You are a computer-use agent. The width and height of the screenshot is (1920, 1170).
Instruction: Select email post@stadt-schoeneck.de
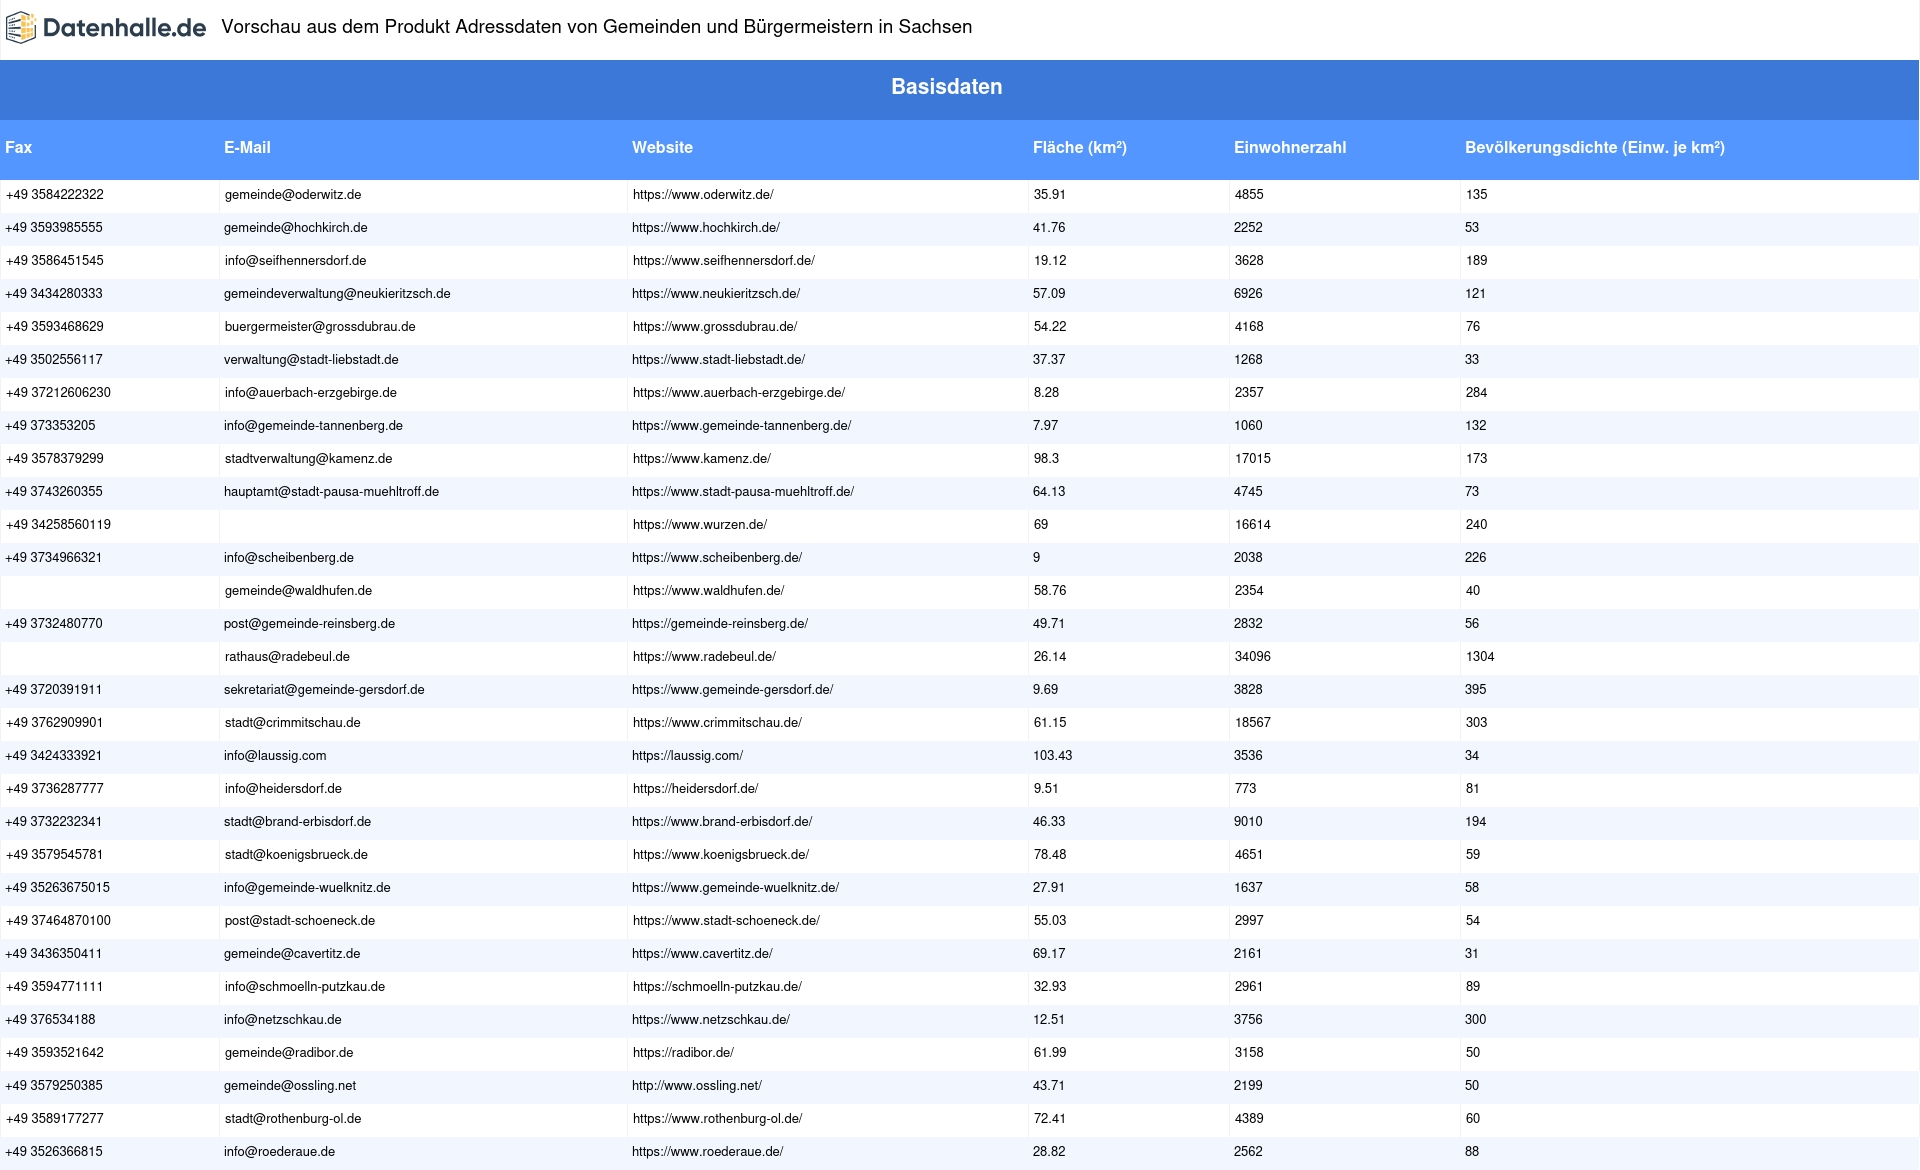300,921
